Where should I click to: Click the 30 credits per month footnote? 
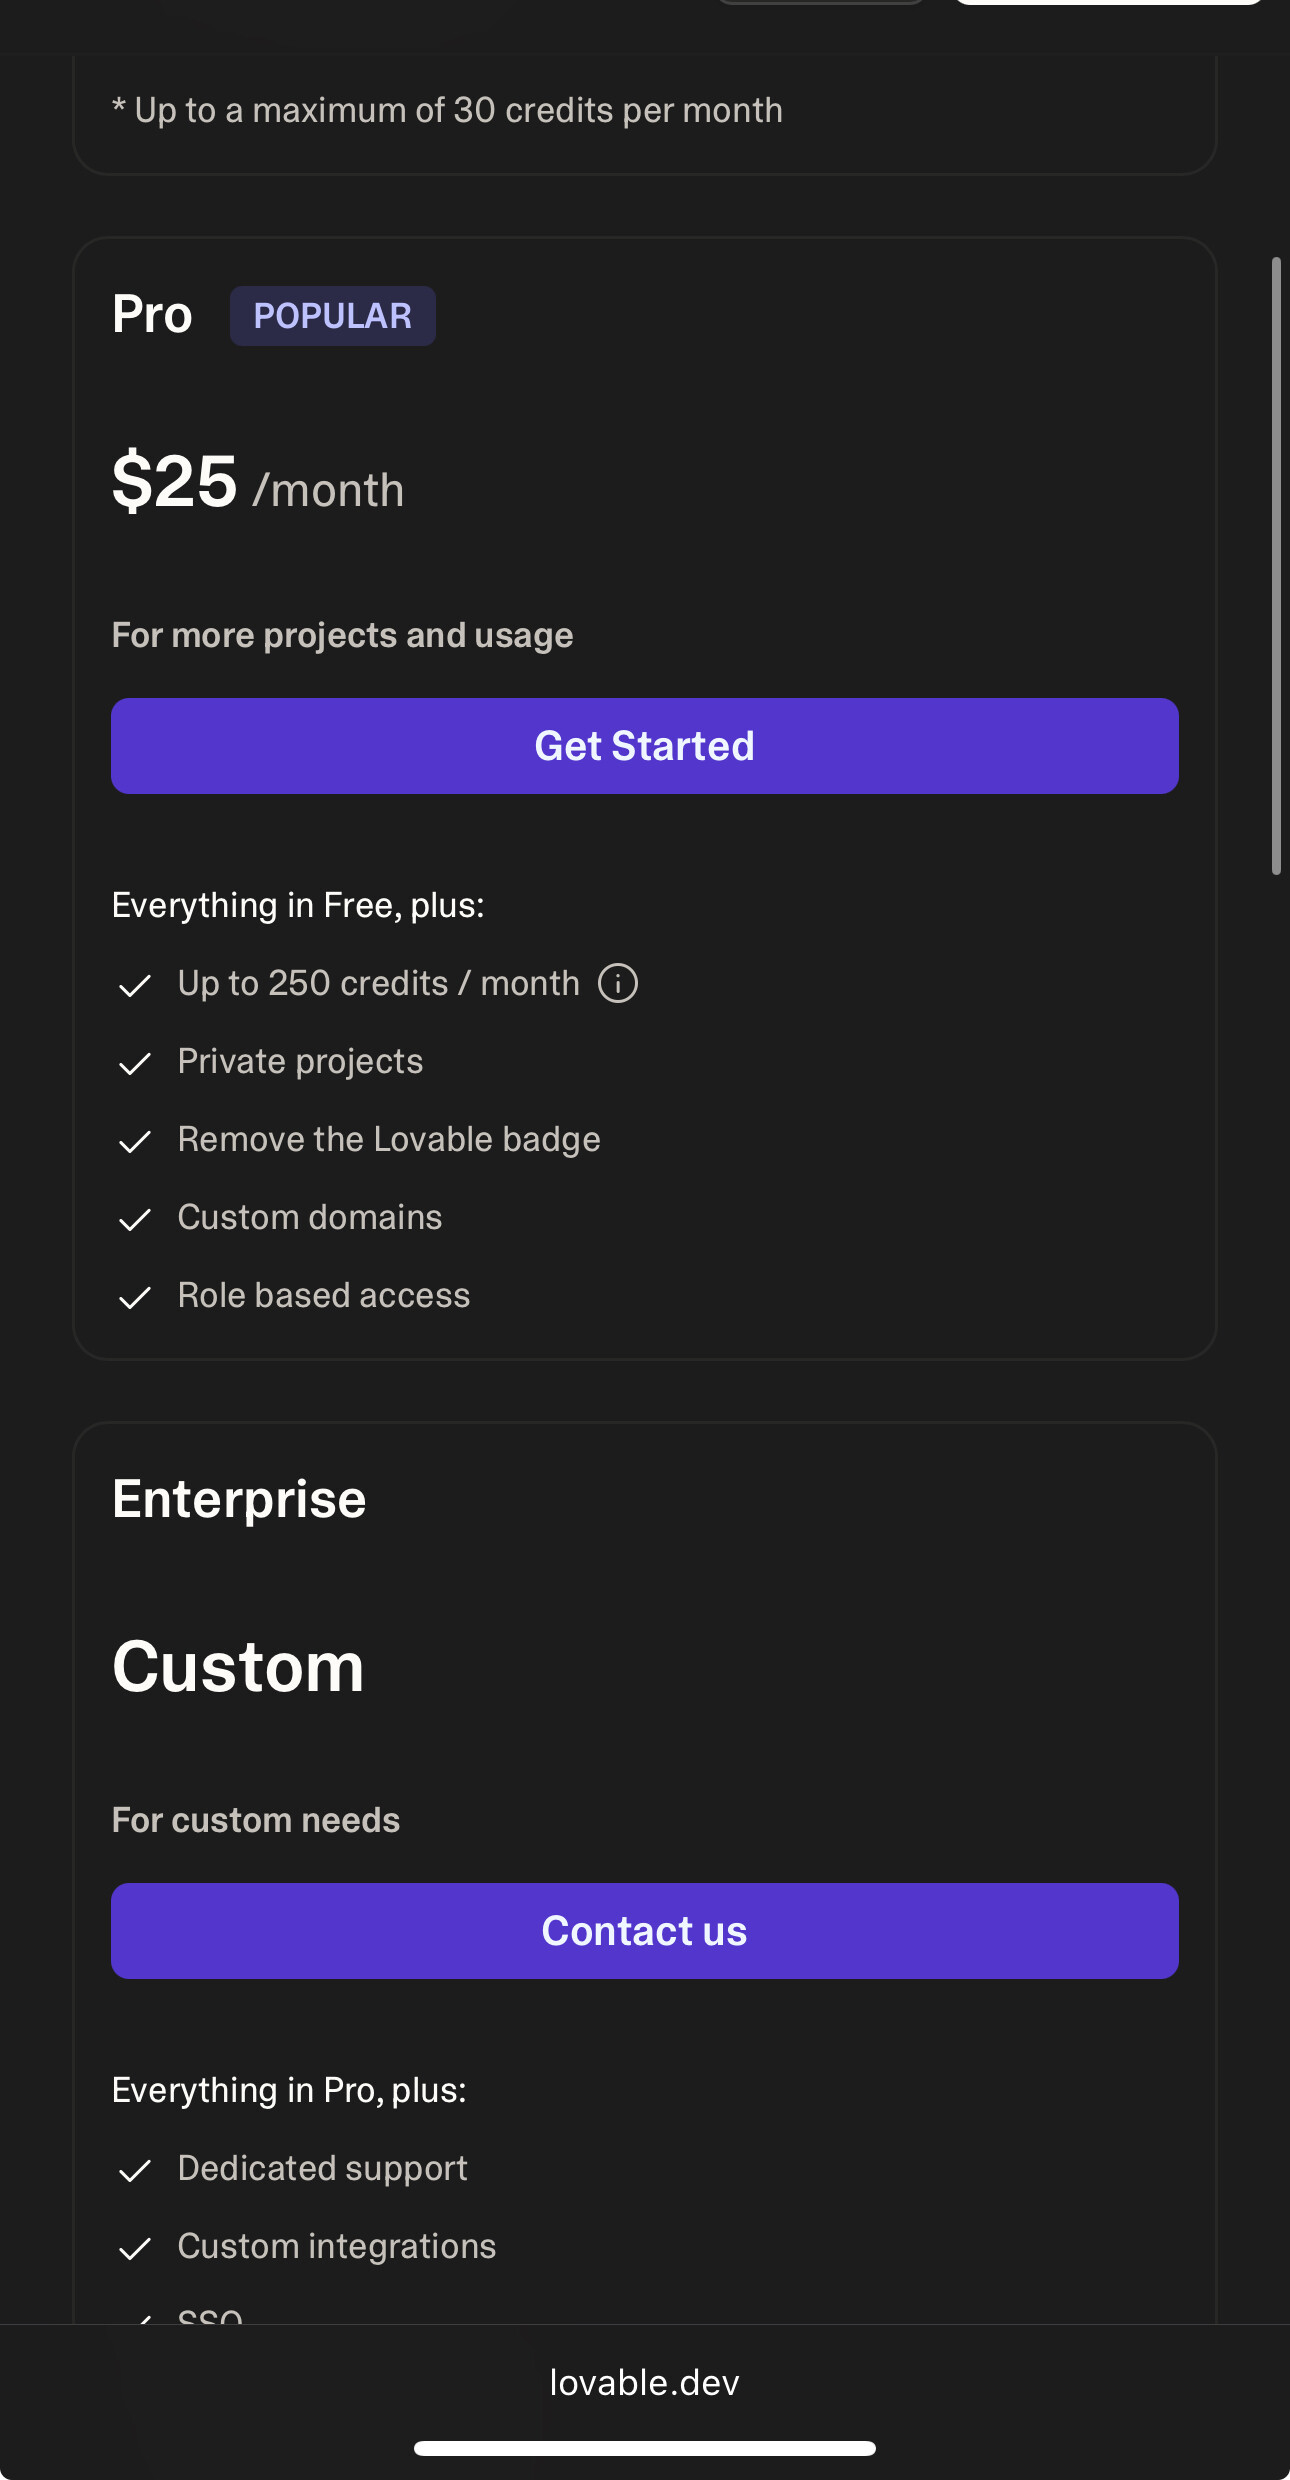point(447,110)
